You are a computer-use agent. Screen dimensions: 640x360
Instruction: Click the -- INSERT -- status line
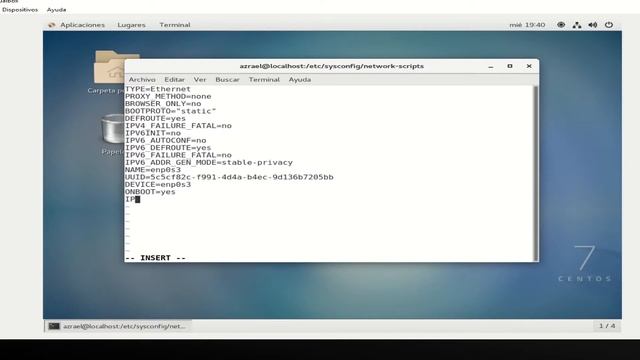pos(155,258)
